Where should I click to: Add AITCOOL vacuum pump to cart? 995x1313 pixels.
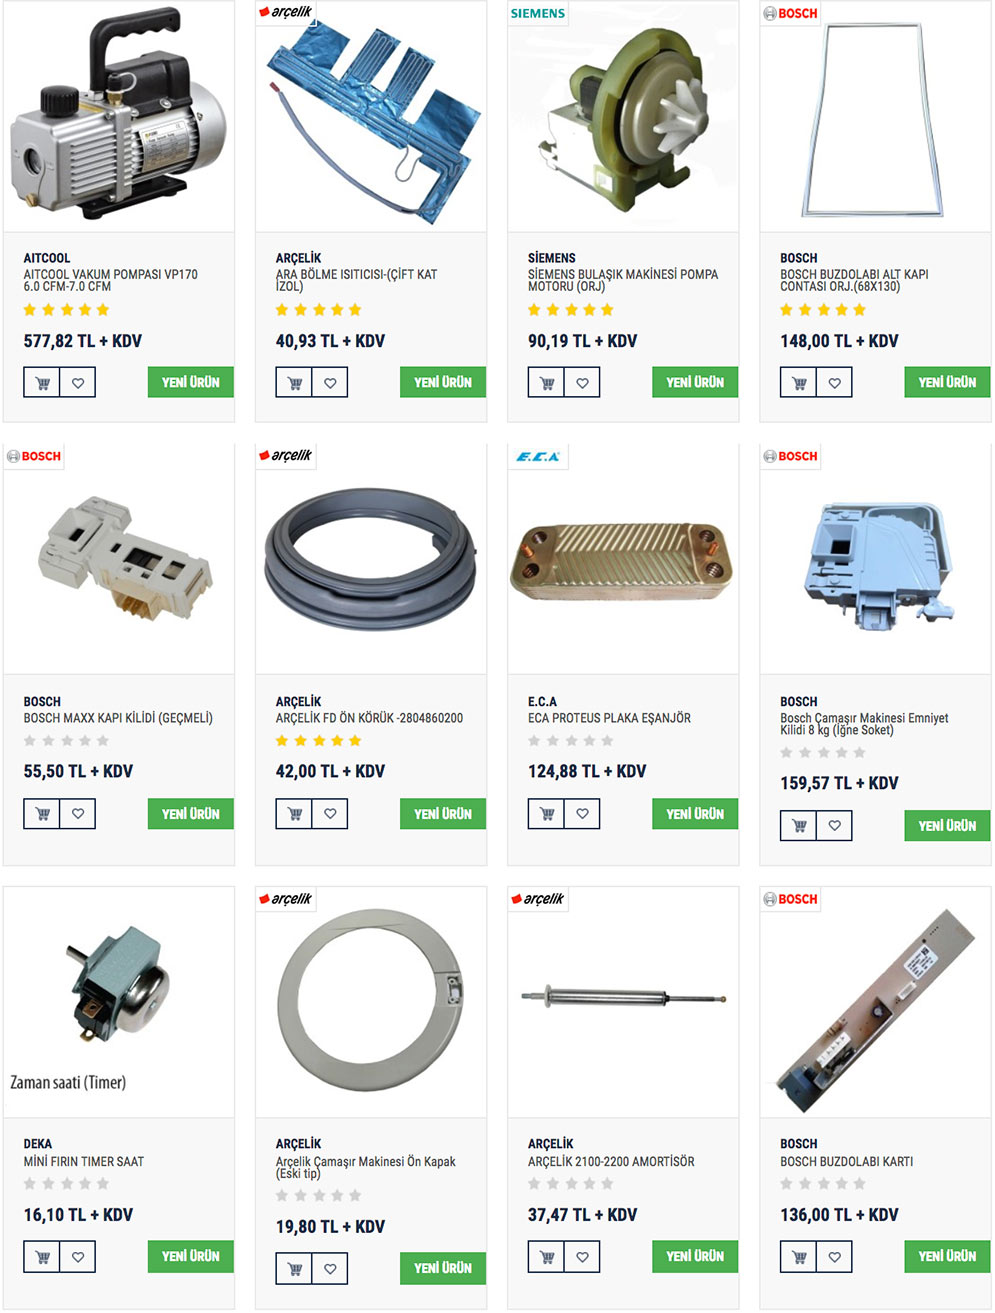point(42,382)
